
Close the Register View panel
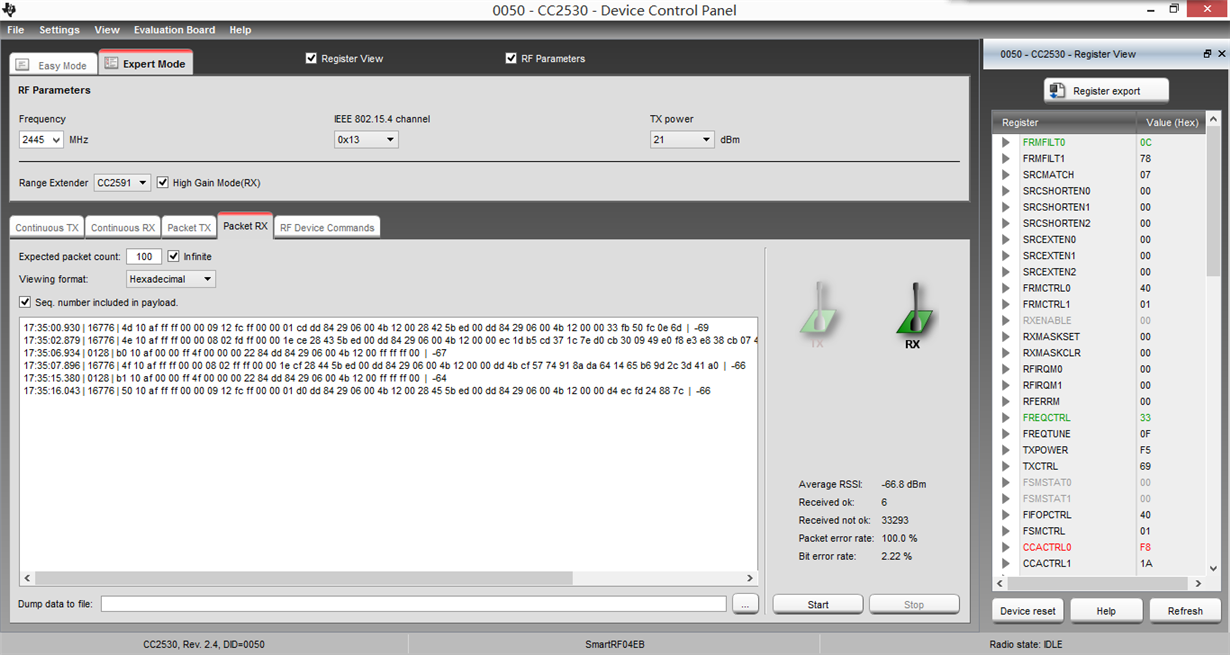(x=1221, y=54)
